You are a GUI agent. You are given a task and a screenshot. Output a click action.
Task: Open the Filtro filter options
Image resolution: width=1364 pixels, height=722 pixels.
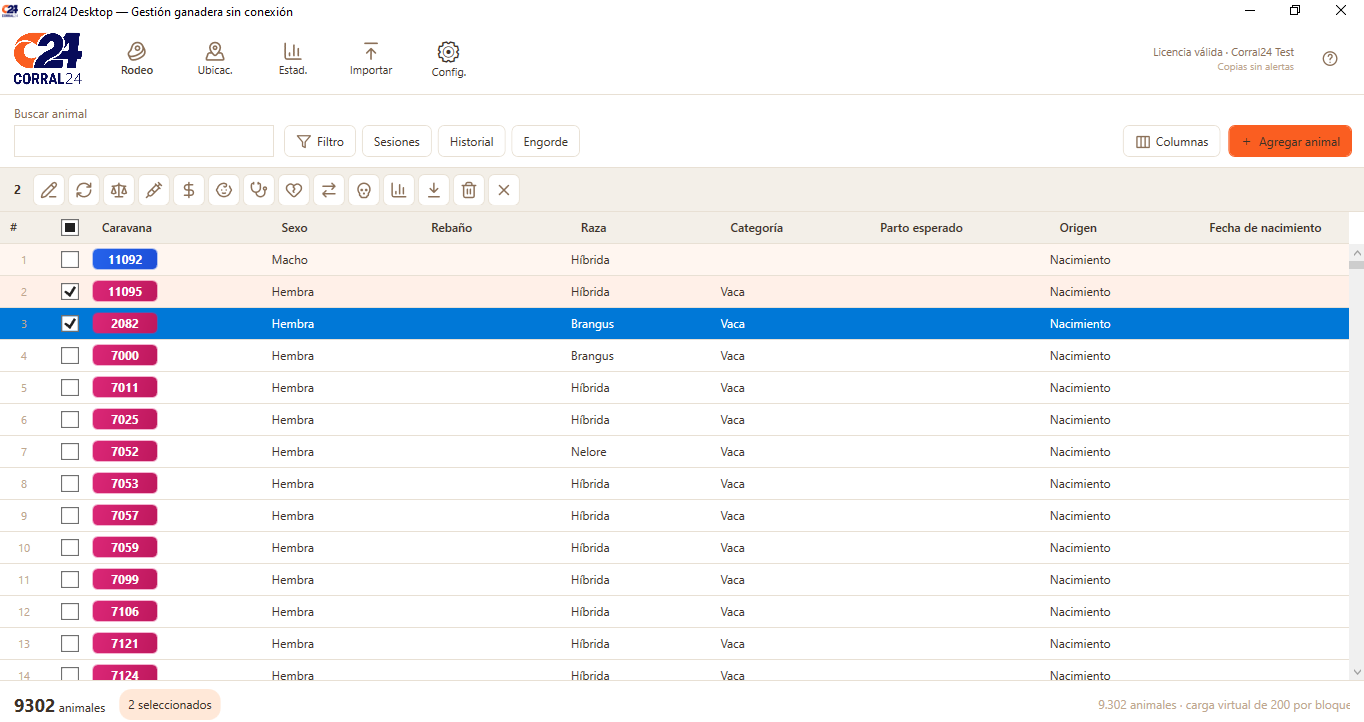pyautogui.click(x=320, y=142)
